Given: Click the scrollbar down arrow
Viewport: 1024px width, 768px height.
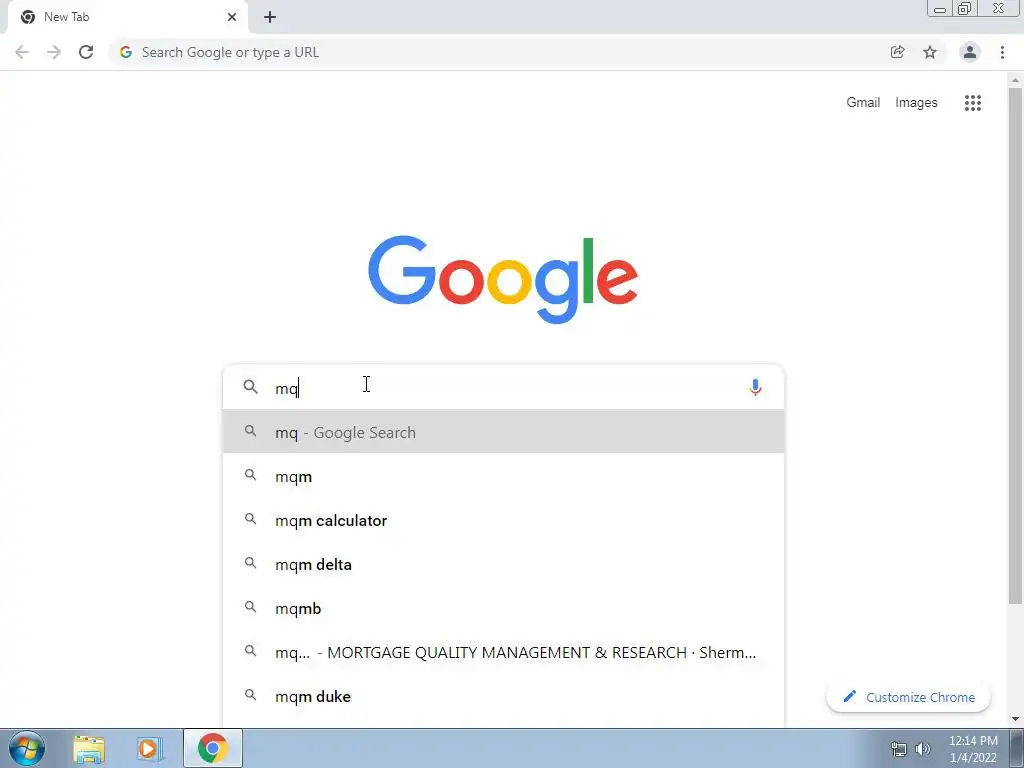Looking at the screenshot, I should 1015,720.
